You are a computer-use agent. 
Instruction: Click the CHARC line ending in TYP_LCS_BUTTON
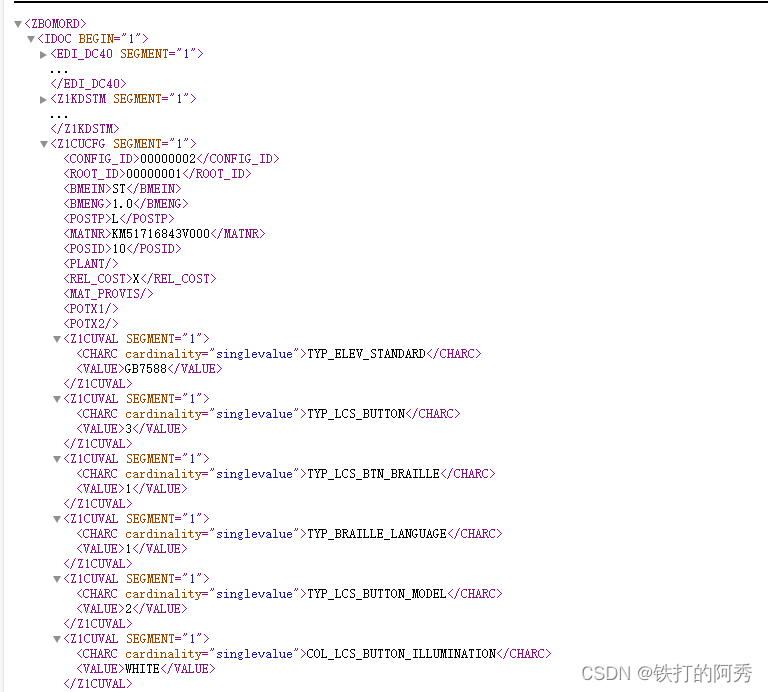pyautogui.click(x=268, y=414)
